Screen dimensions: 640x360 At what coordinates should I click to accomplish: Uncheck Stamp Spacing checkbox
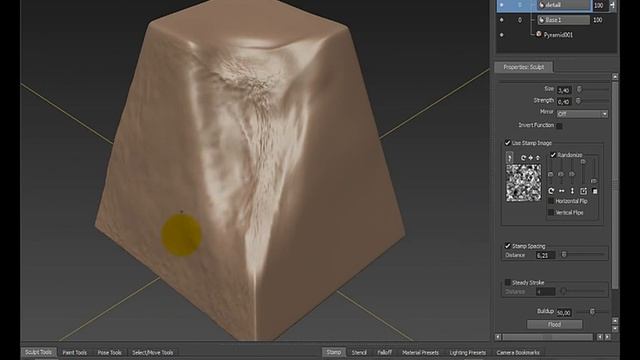tap(508, 246)
